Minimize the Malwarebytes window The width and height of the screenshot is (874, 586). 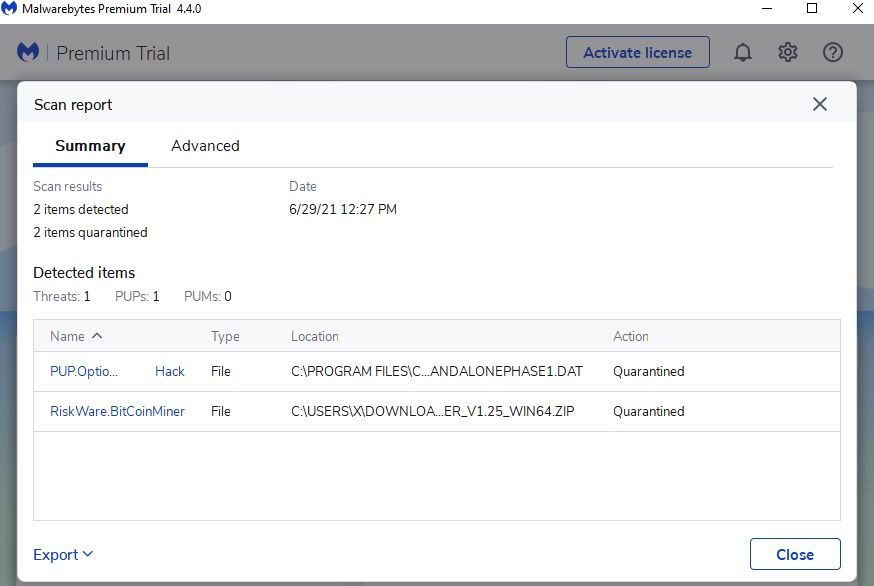click(x=767, y=8)
